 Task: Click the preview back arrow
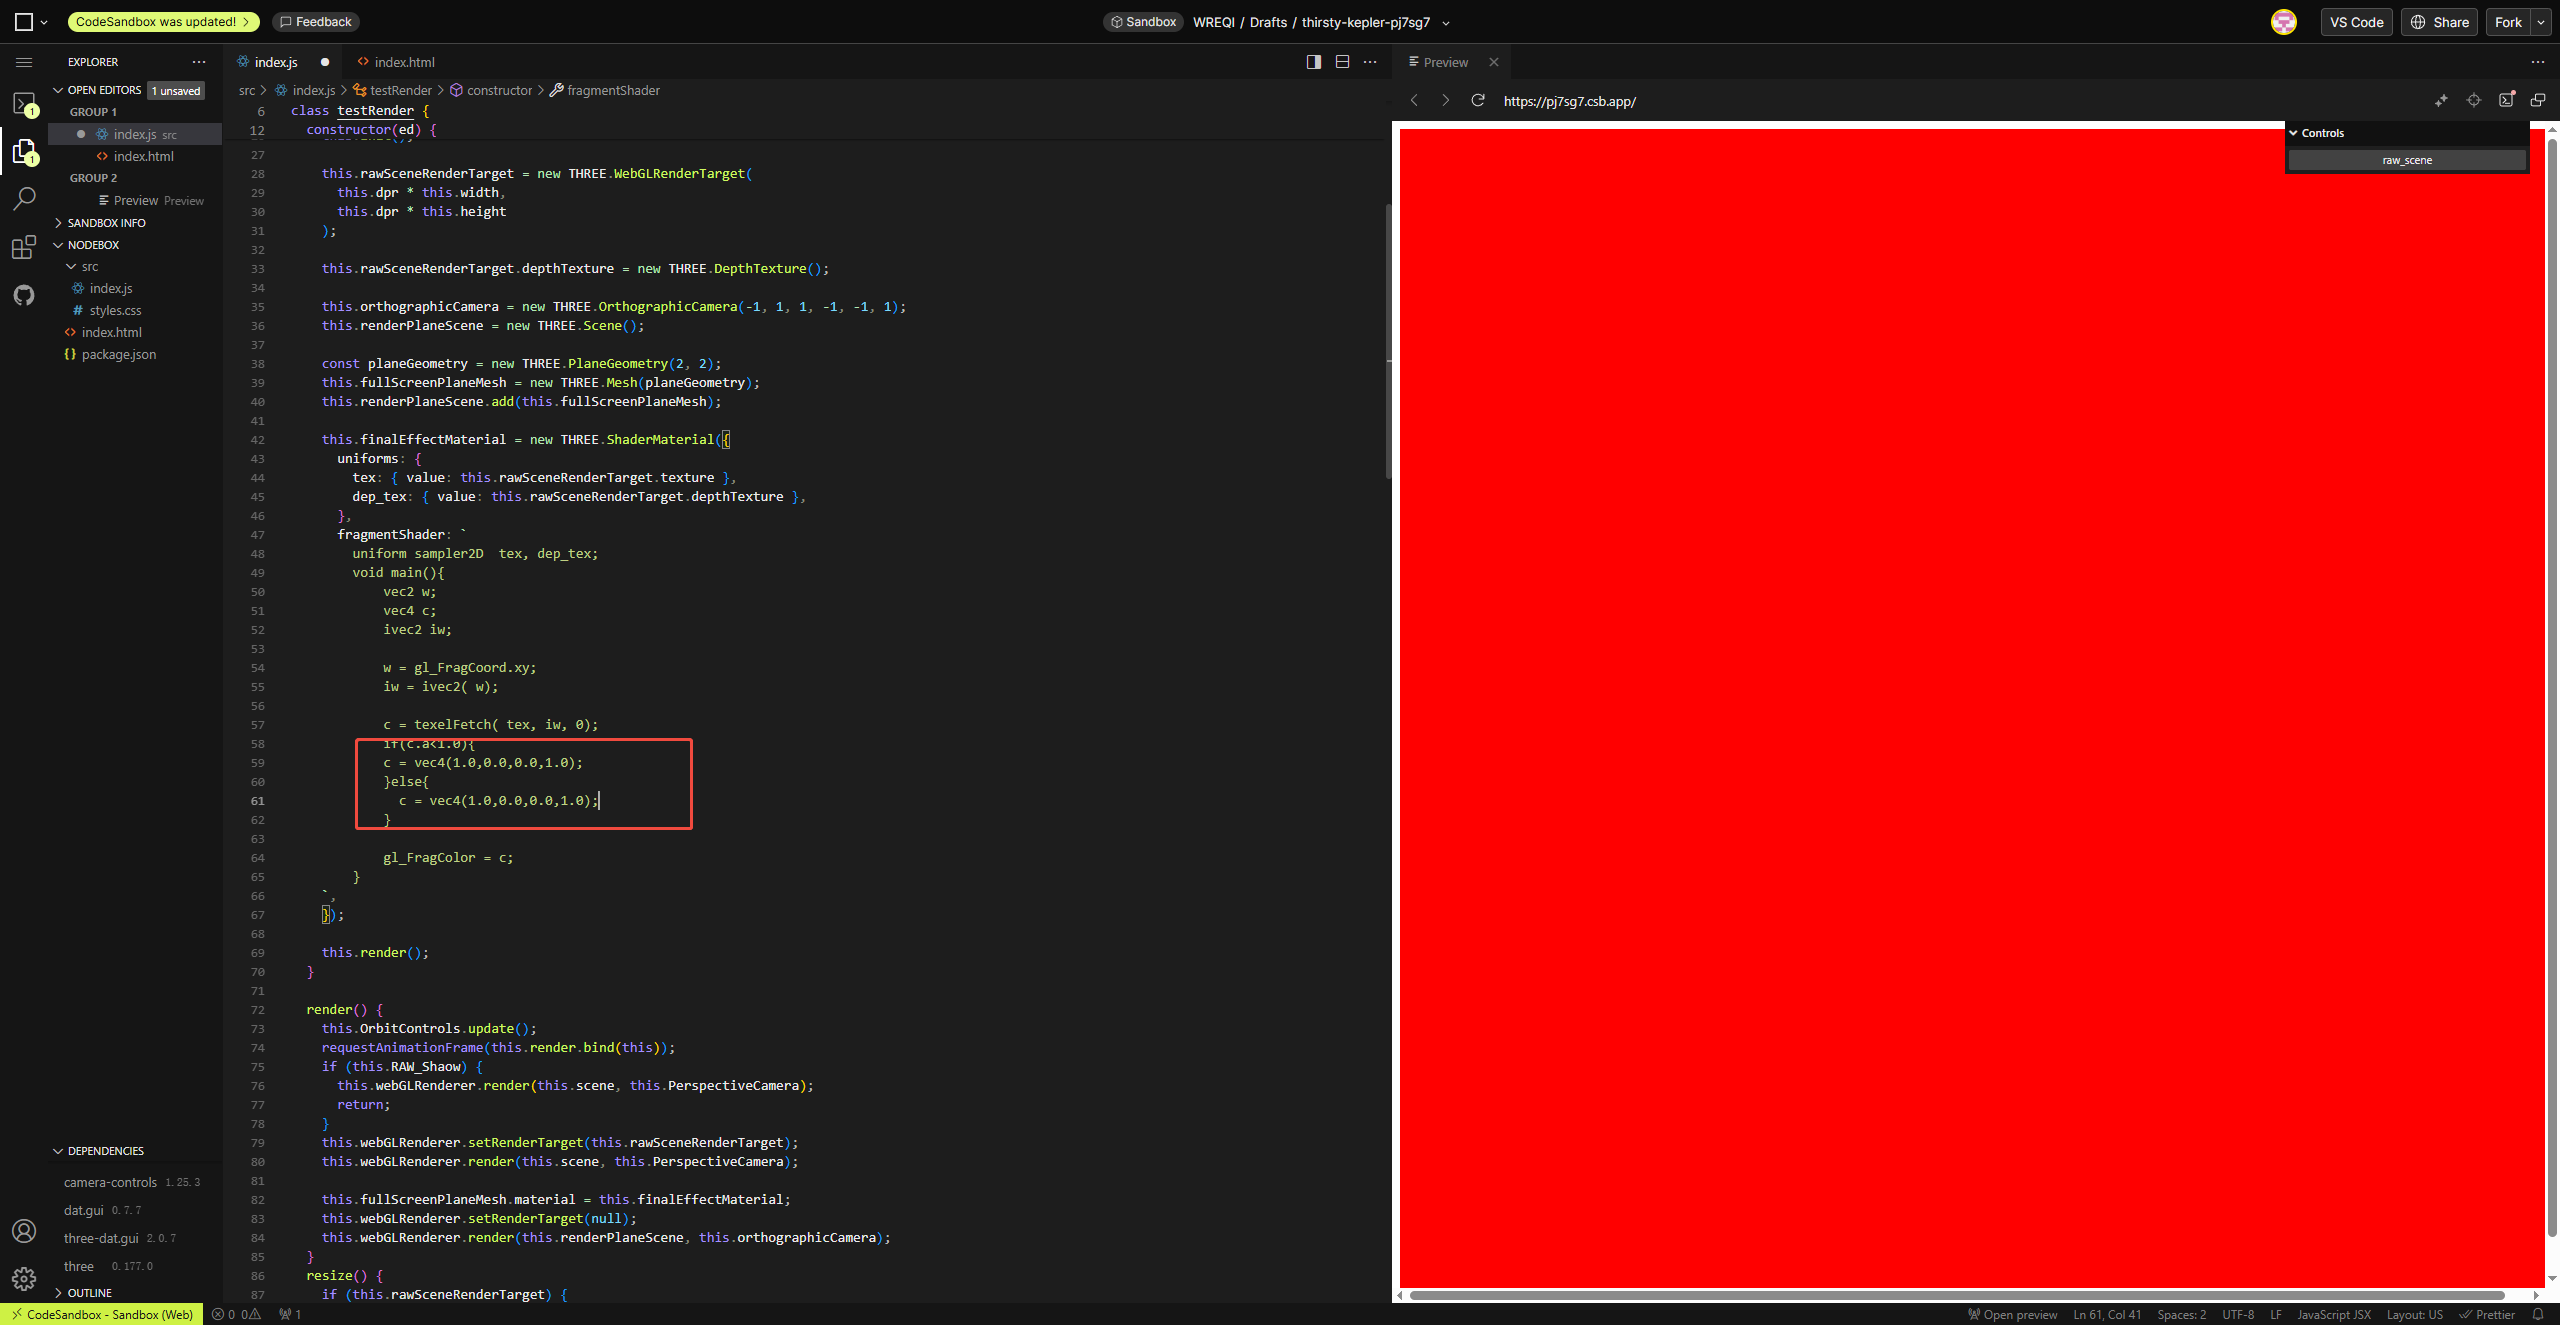(1414, 100)
